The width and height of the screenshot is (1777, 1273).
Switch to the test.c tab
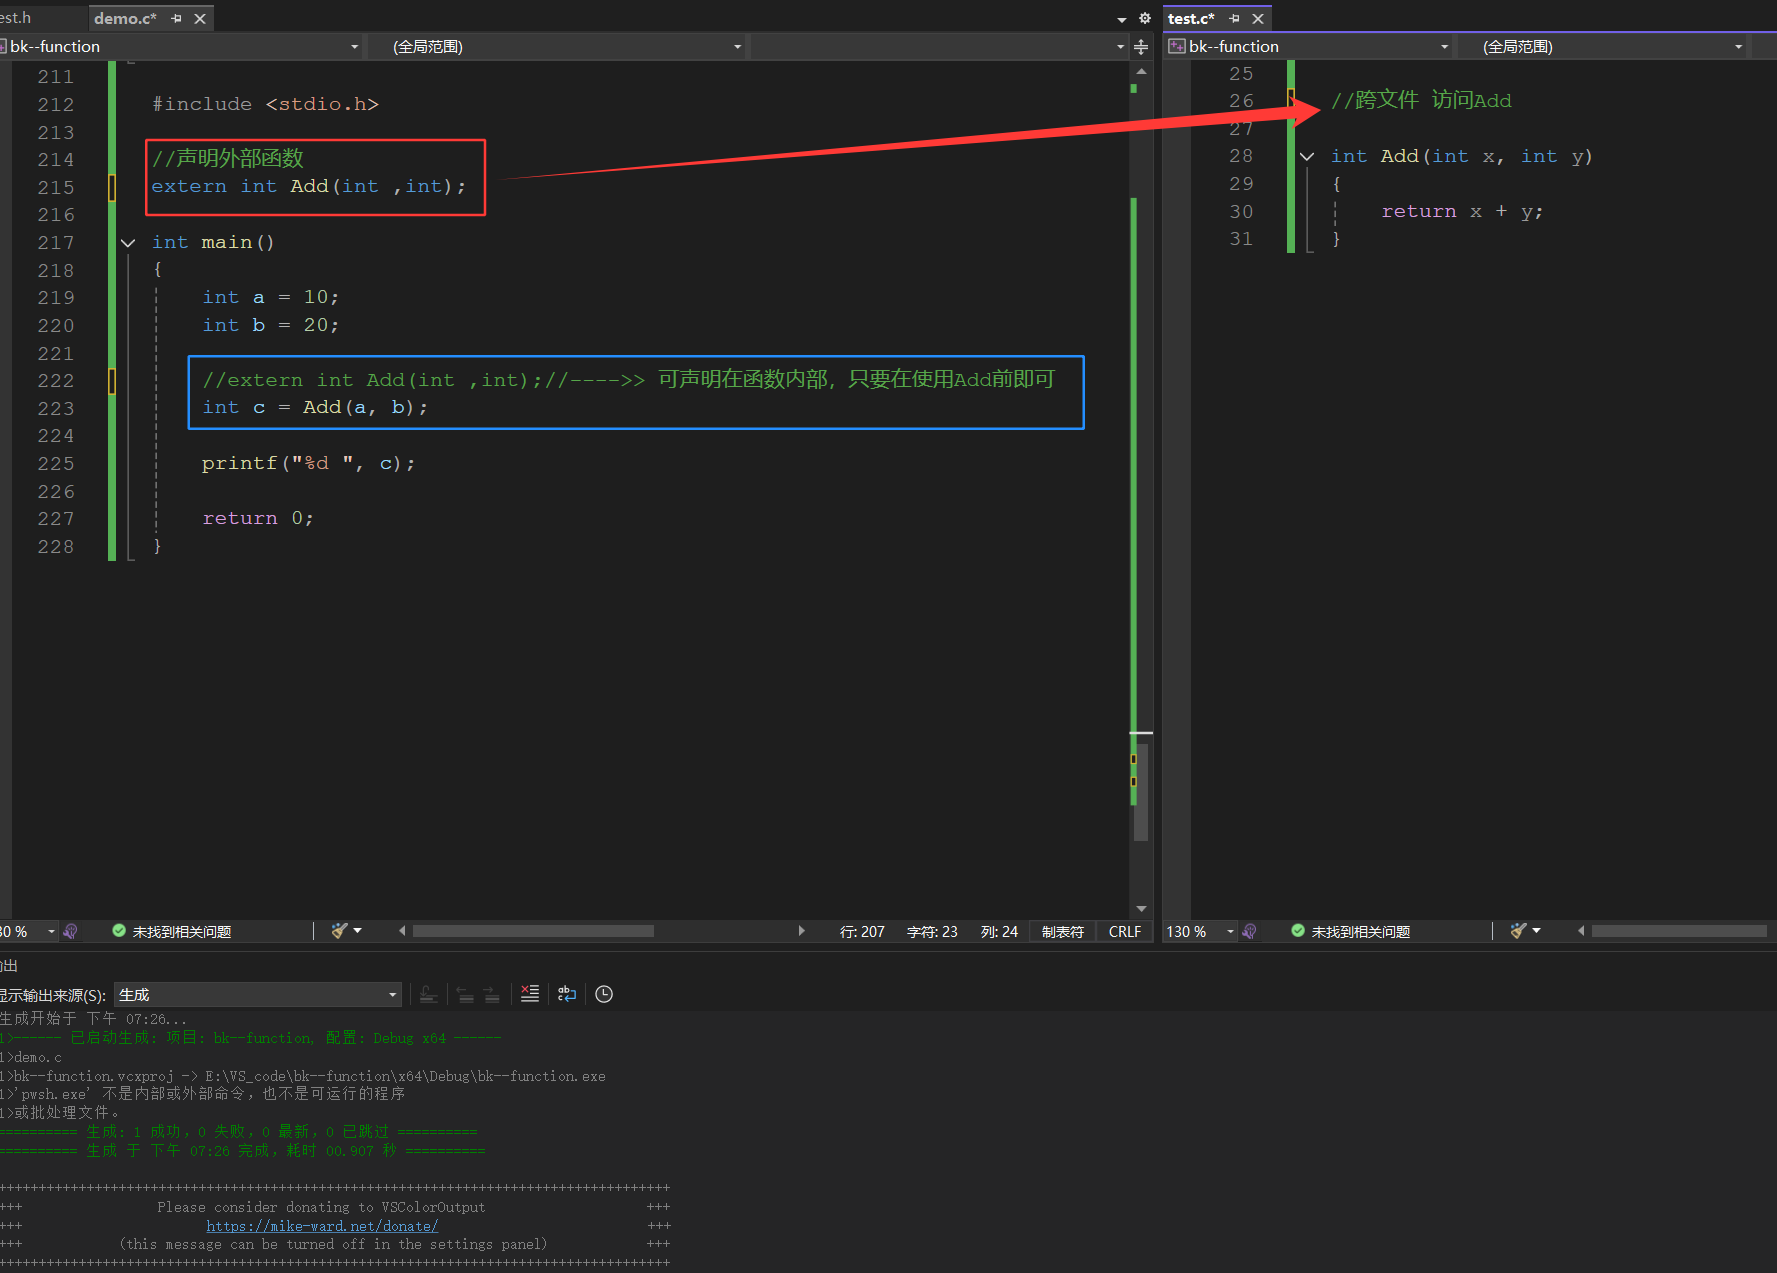[1191, 19]
